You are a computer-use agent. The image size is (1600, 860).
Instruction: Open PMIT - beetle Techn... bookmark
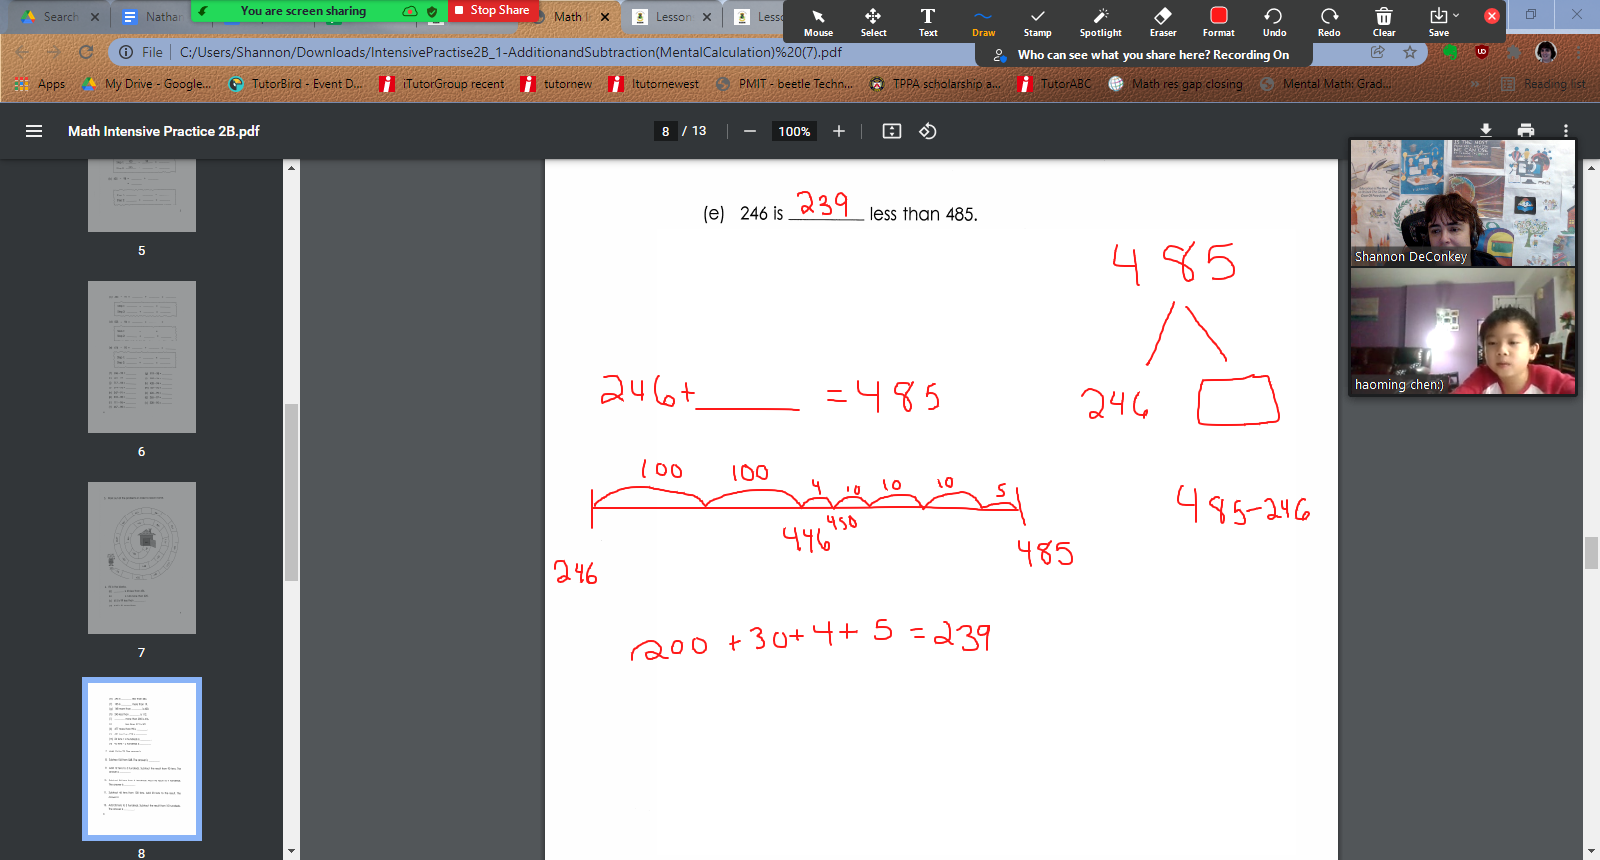[785, 84]
